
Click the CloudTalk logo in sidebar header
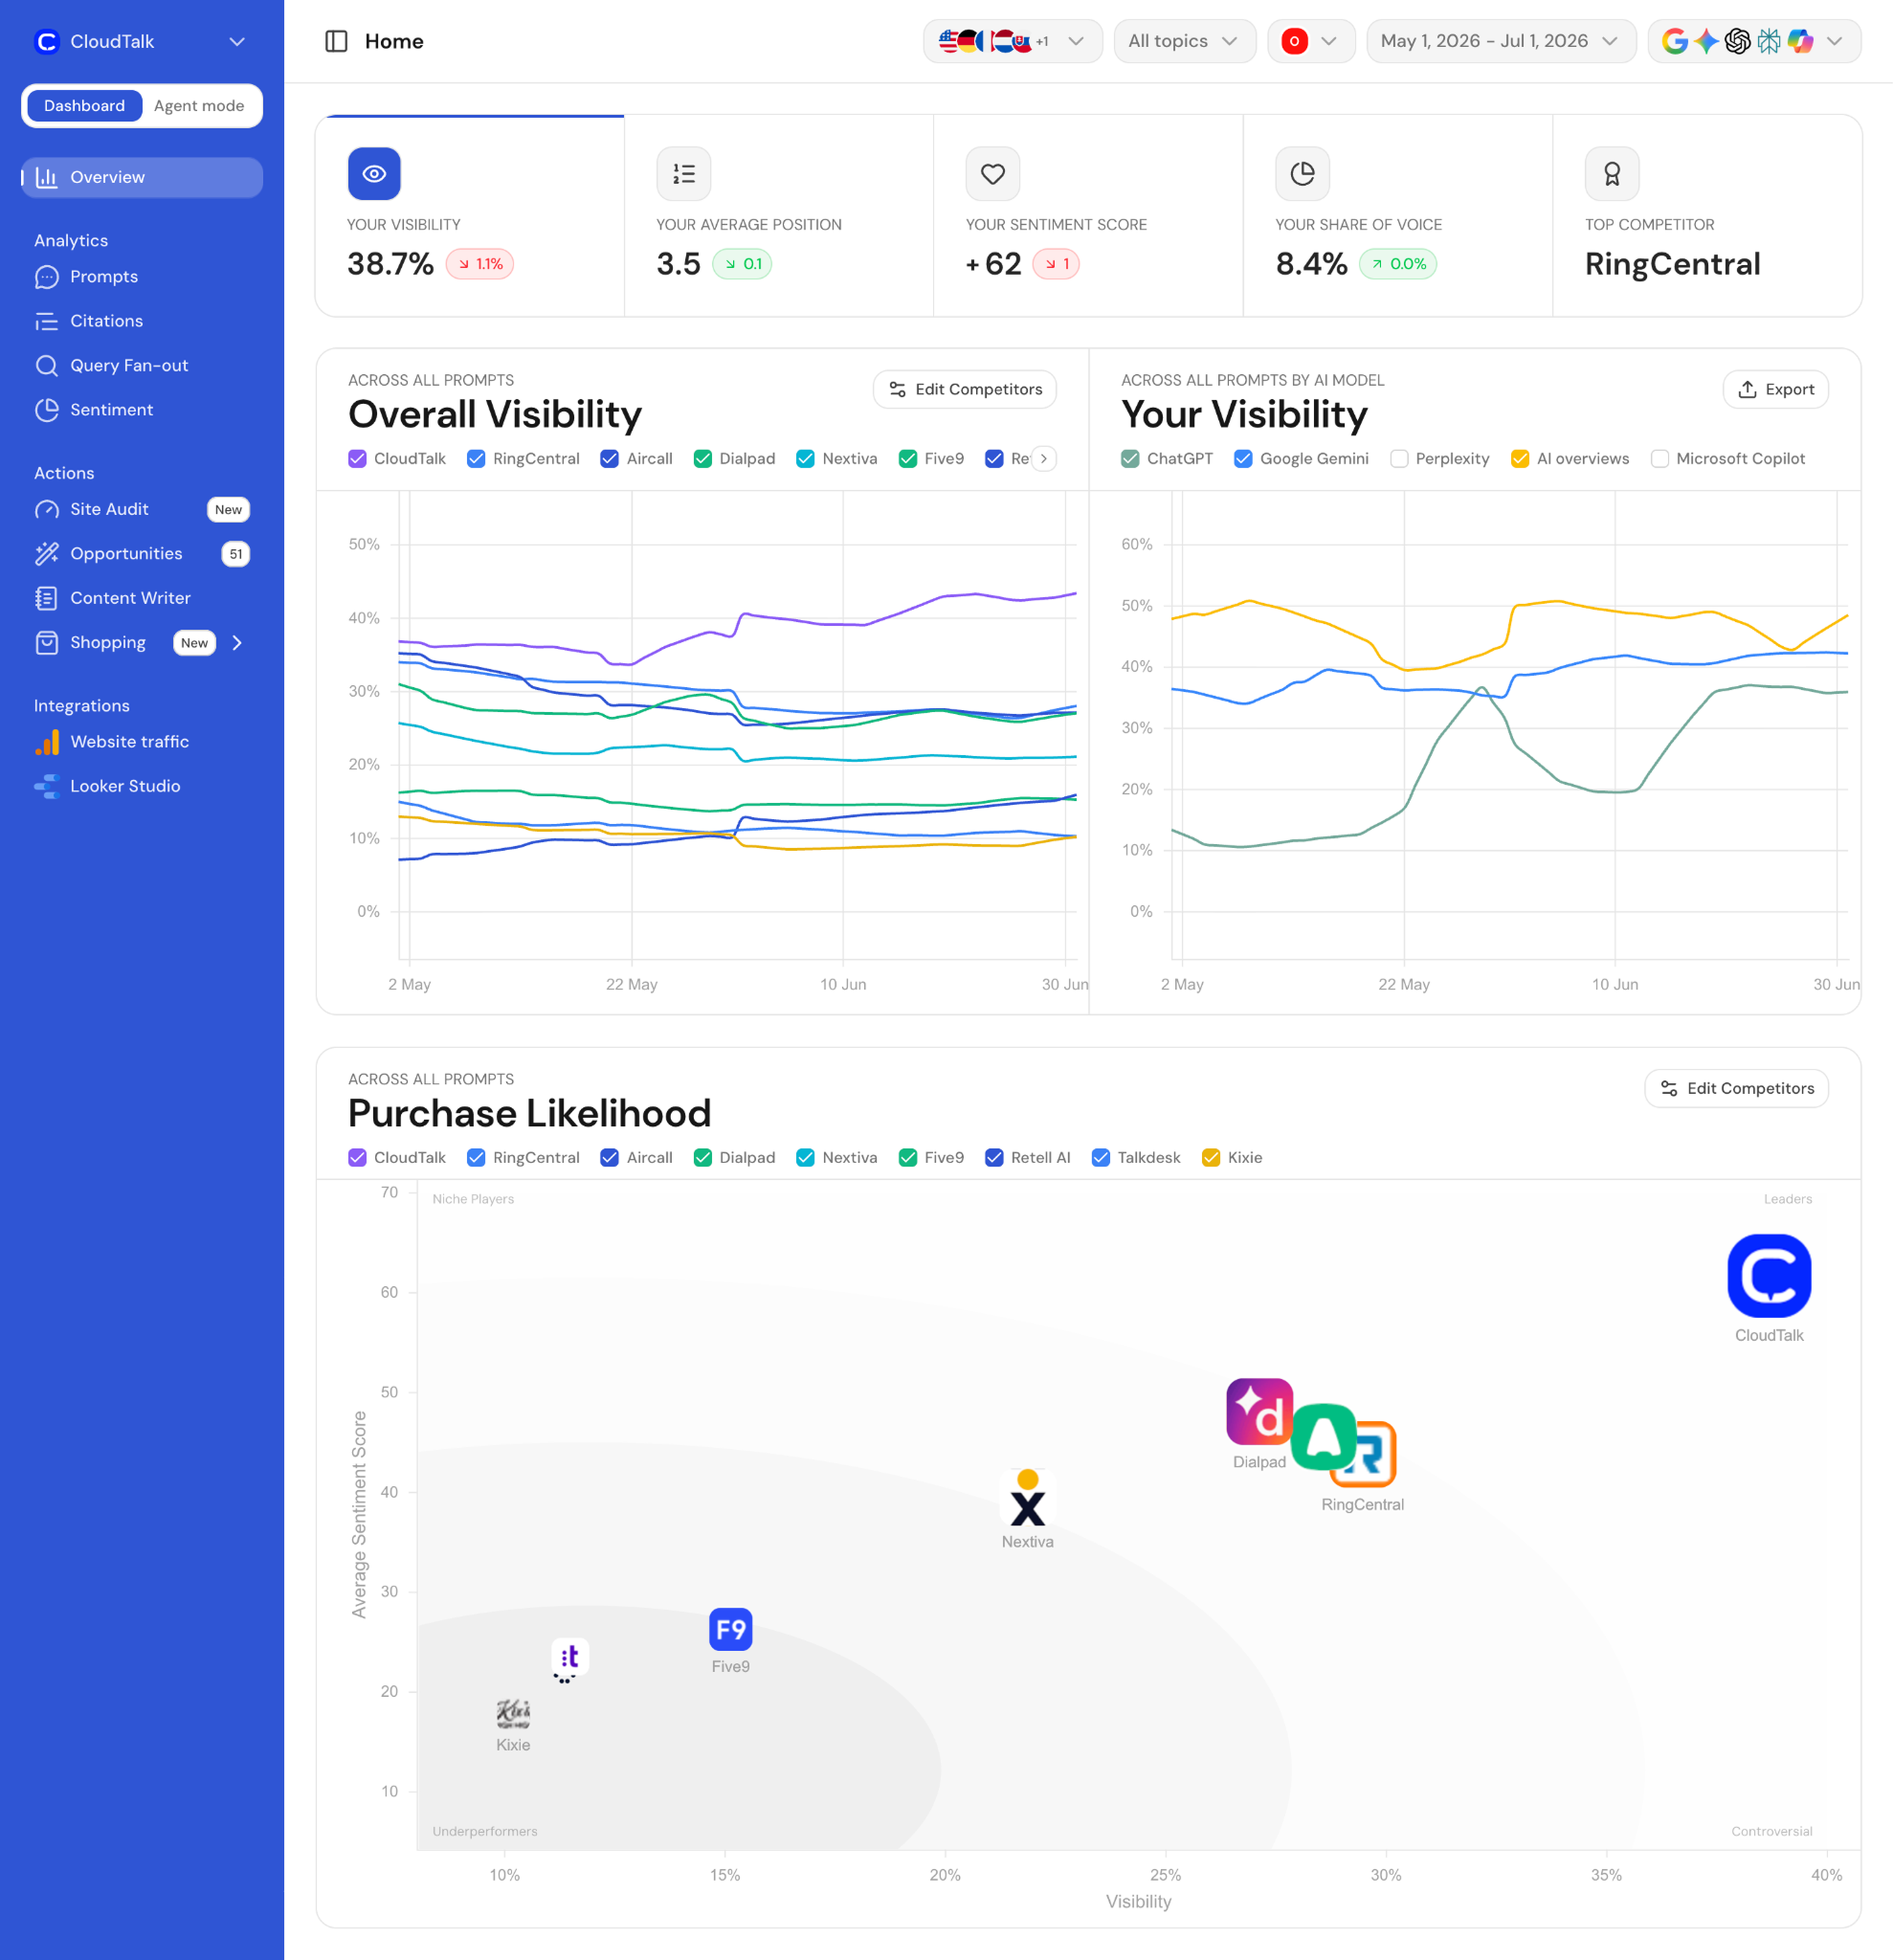pyautogui.click(x=46, y=41)
